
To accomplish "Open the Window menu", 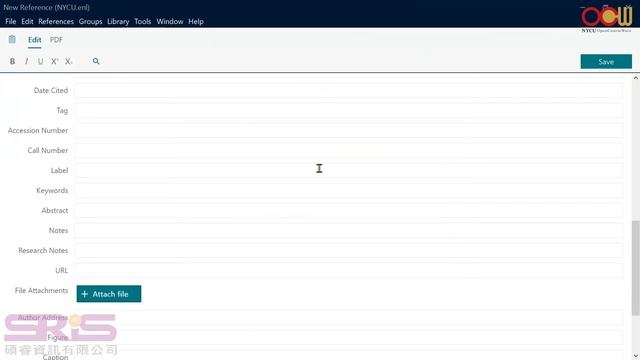I will tap(170, 21).
